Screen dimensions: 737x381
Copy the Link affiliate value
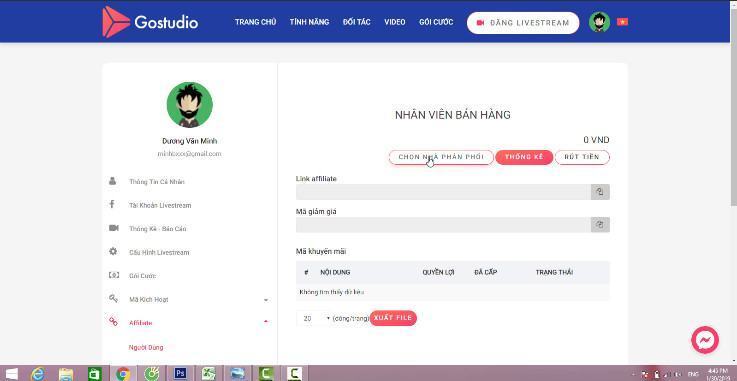(x=600, y=192)
